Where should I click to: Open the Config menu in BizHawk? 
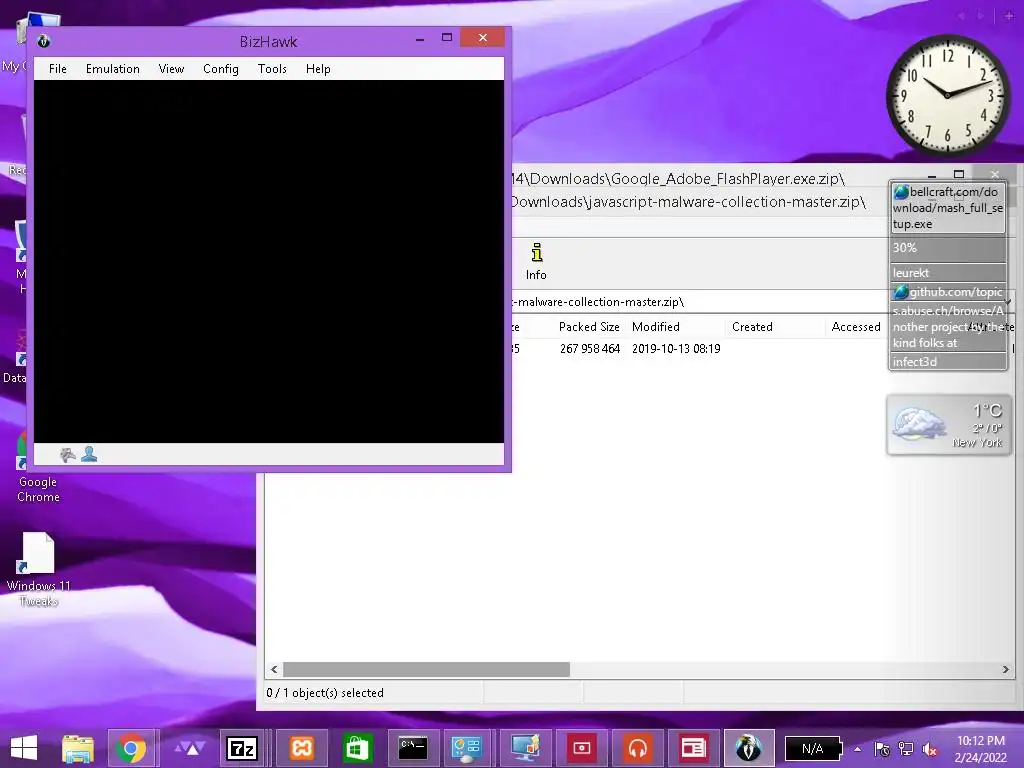[x=221, y=69]
